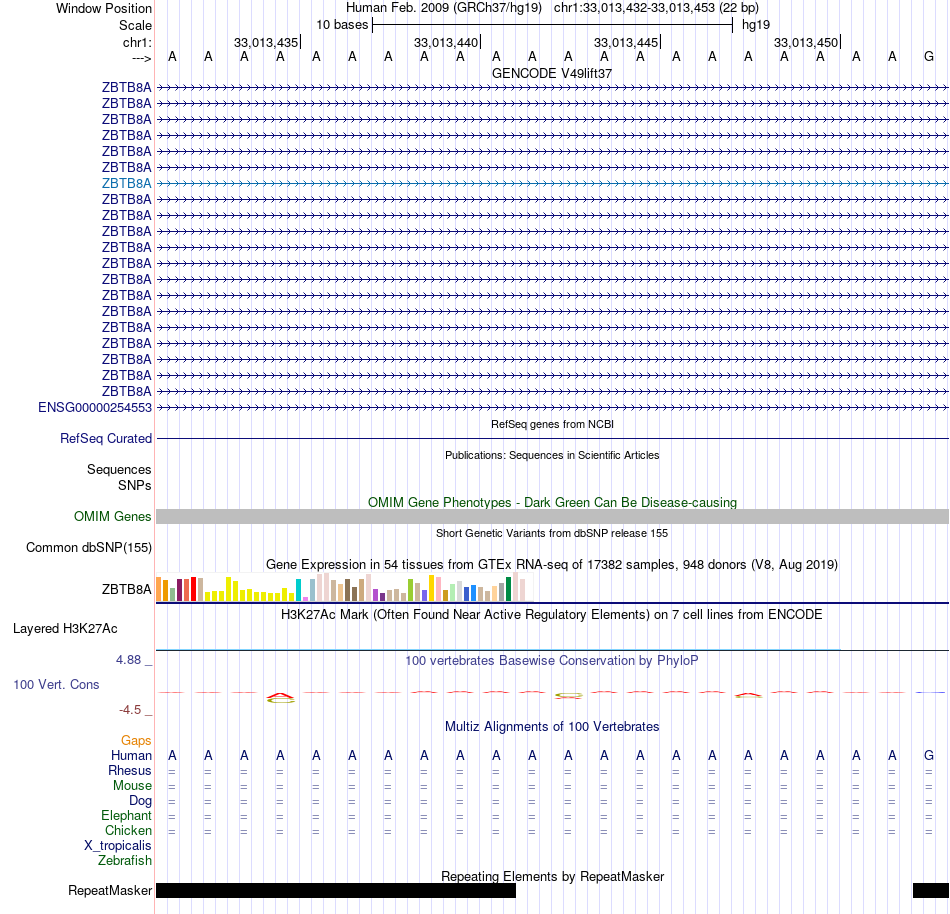Click the GENCODE V49lift37 track title
This screenshot has width=950, height=914.
point(552,73)
